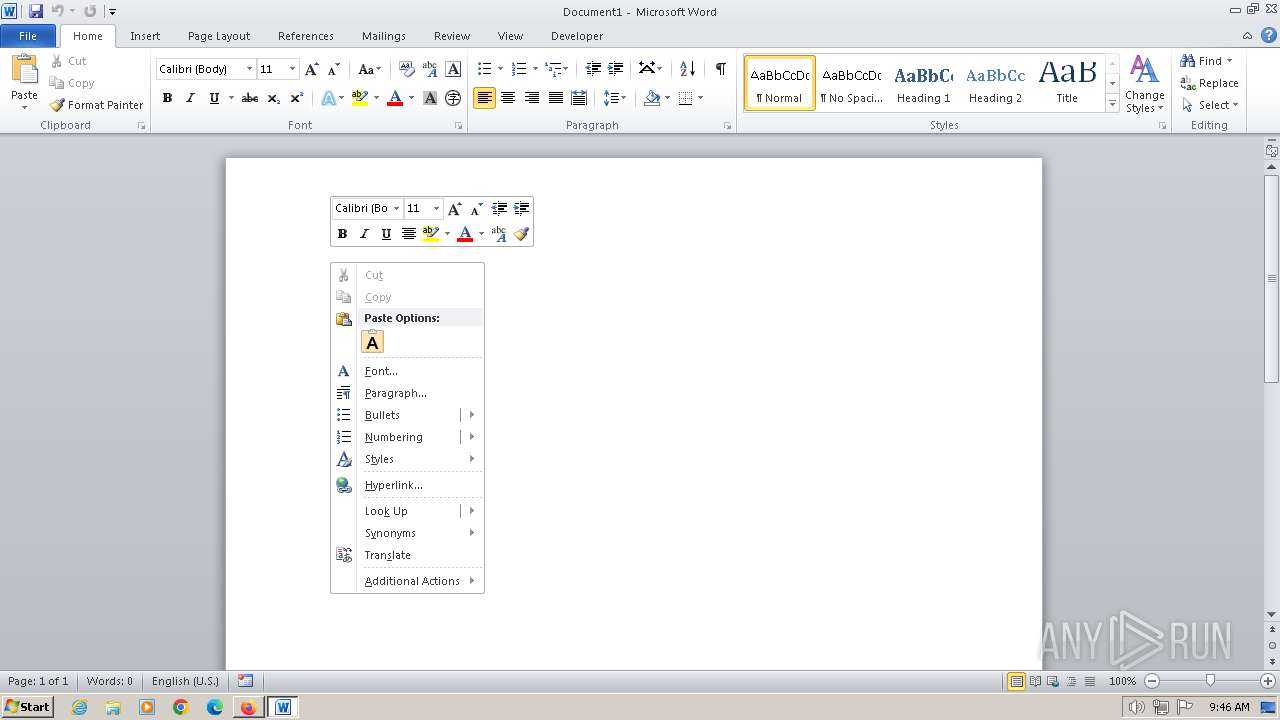Toggle Italic in the ribbon
Image resolution: width=1280 pixels, height=720 pixels.
click(190, 98)
